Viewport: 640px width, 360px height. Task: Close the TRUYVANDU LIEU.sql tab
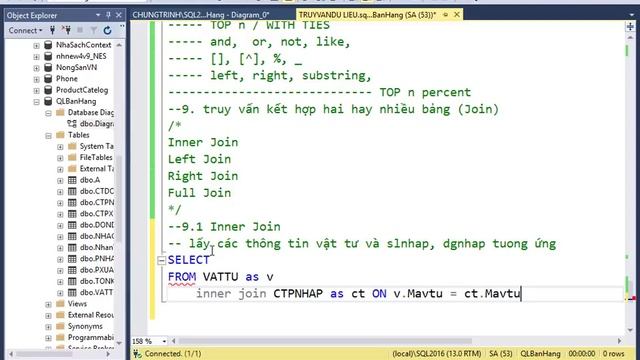coord(457,15)
